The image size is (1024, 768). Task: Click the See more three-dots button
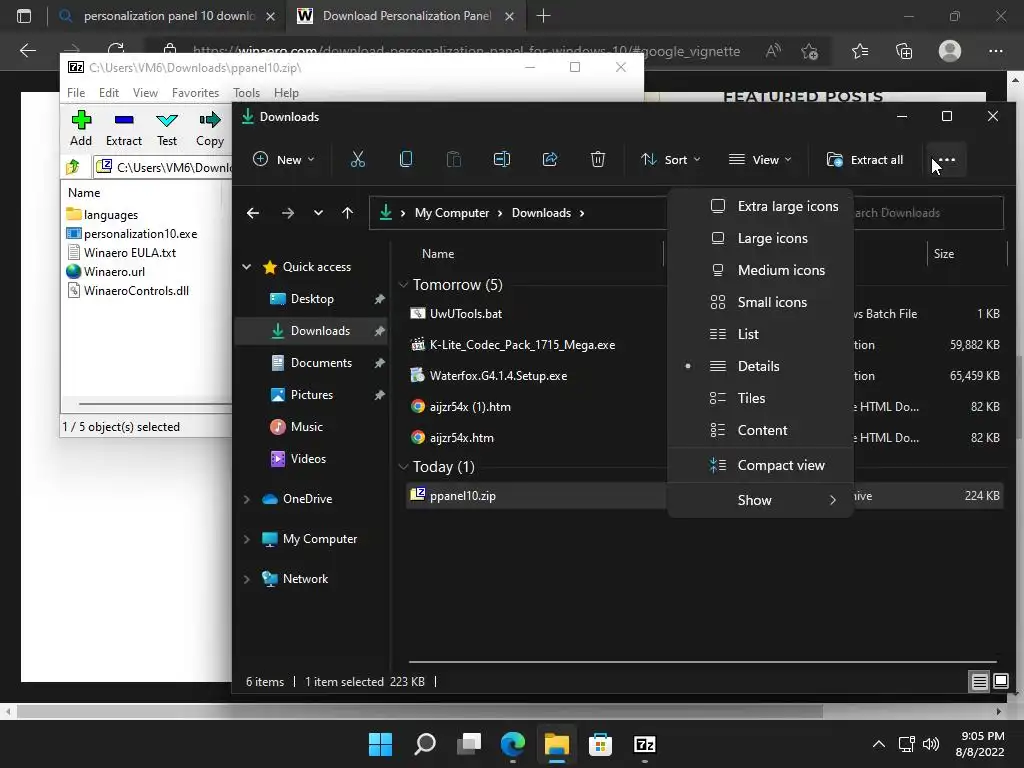coord(946,159)
